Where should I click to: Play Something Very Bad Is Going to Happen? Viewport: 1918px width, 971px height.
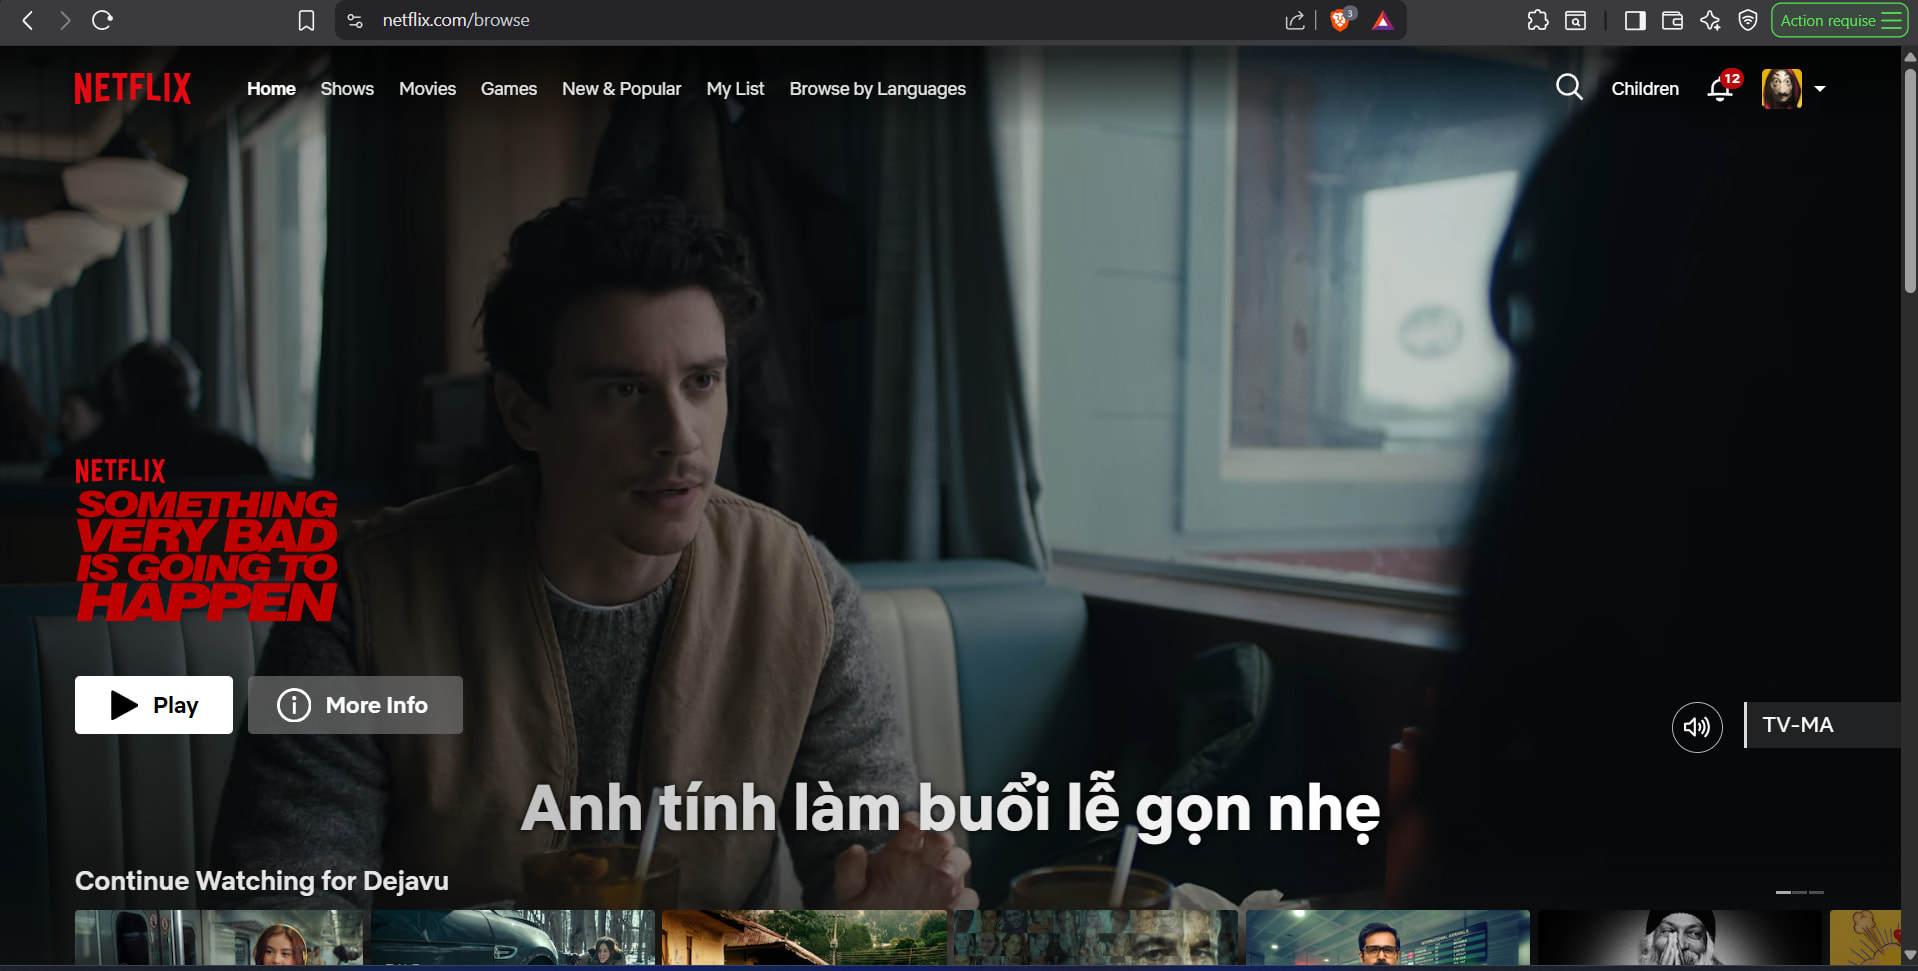point(154,705)
